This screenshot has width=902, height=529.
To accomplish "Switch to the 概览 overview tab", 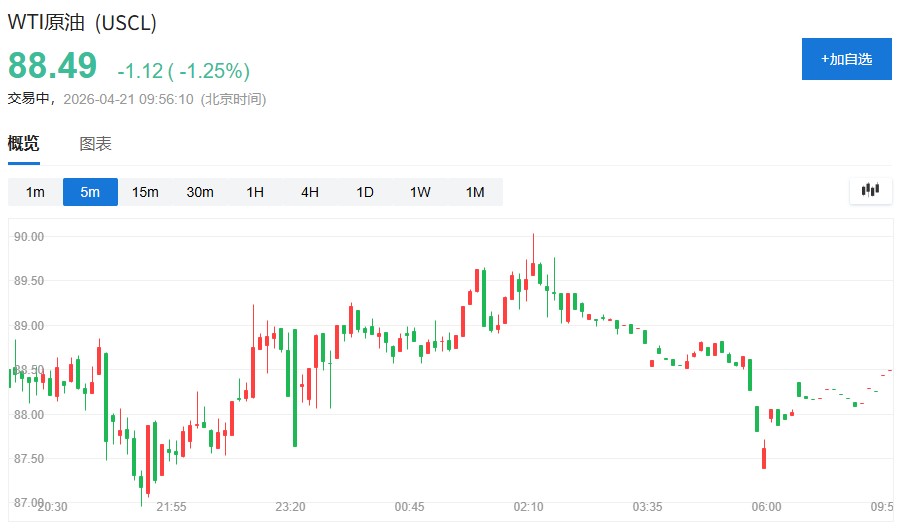I will (24, 144).
